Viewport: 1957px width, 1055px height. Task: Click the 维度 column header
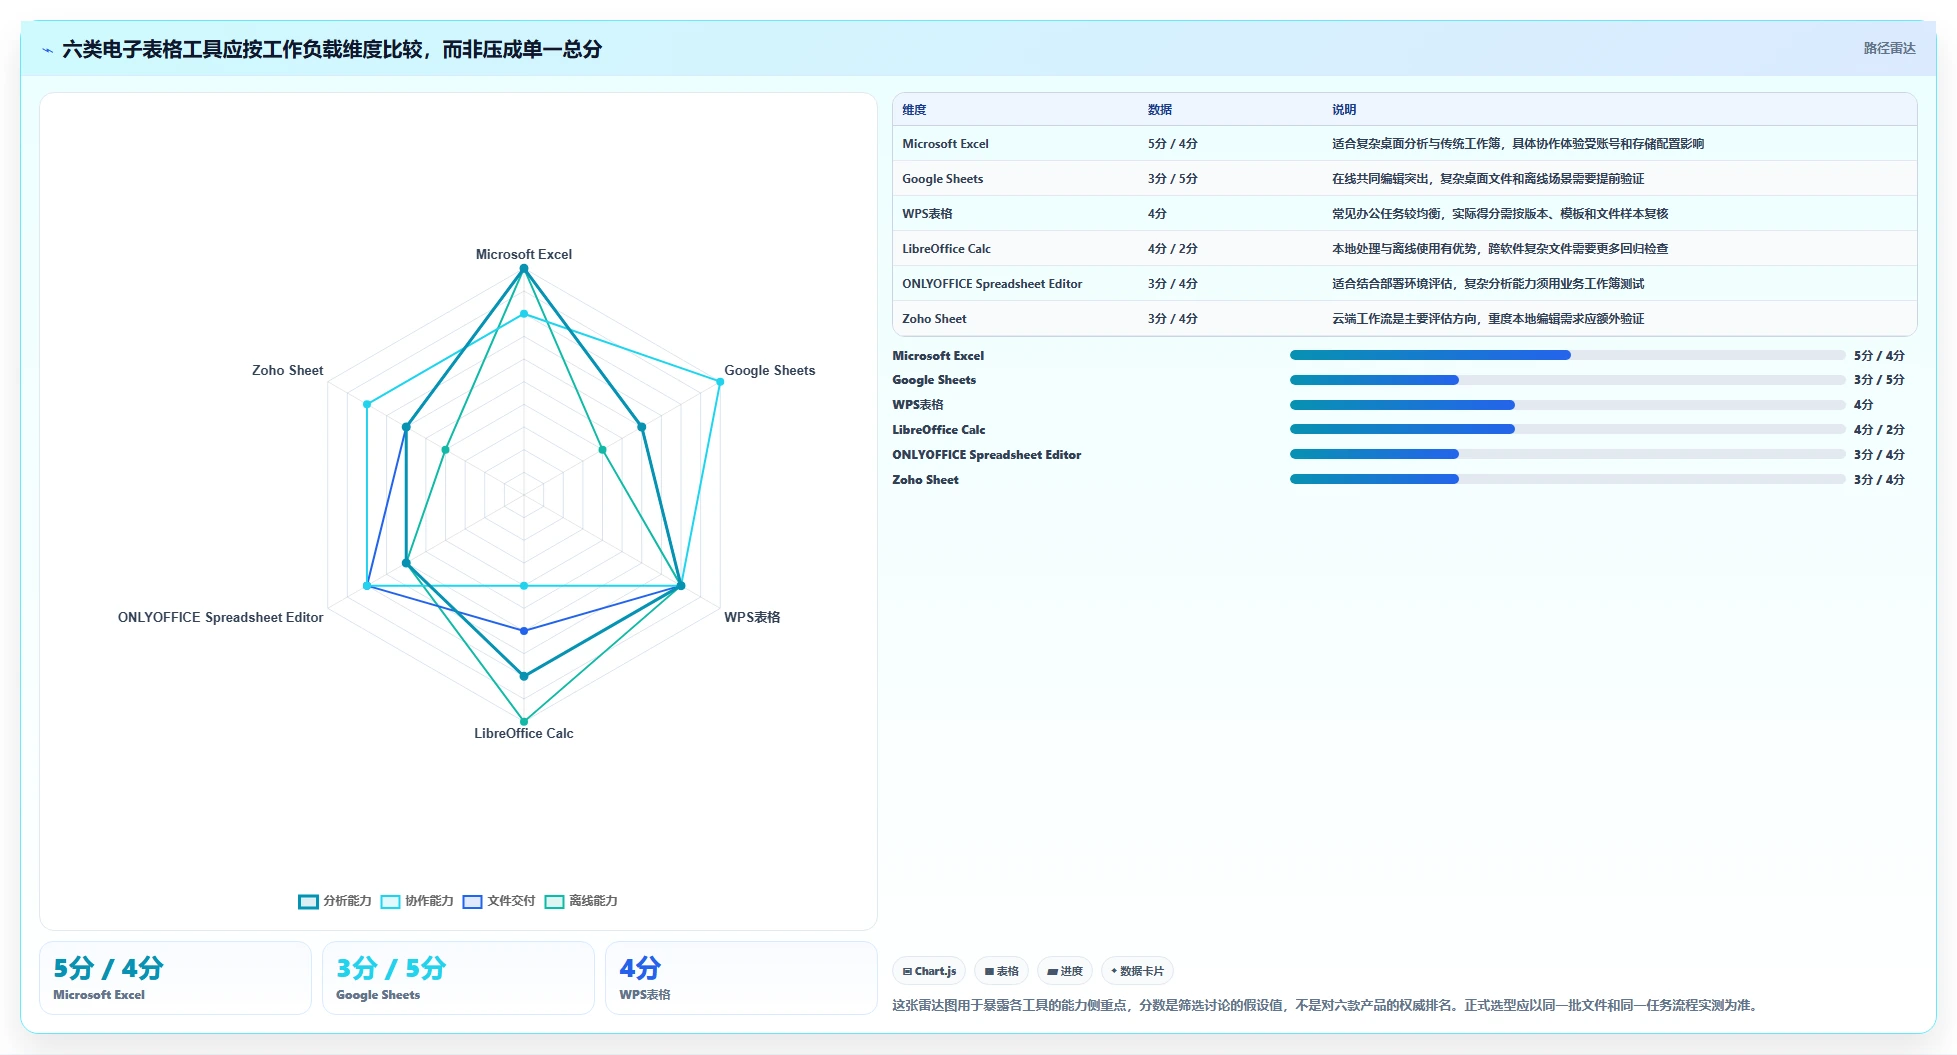(x=914, y=110)
